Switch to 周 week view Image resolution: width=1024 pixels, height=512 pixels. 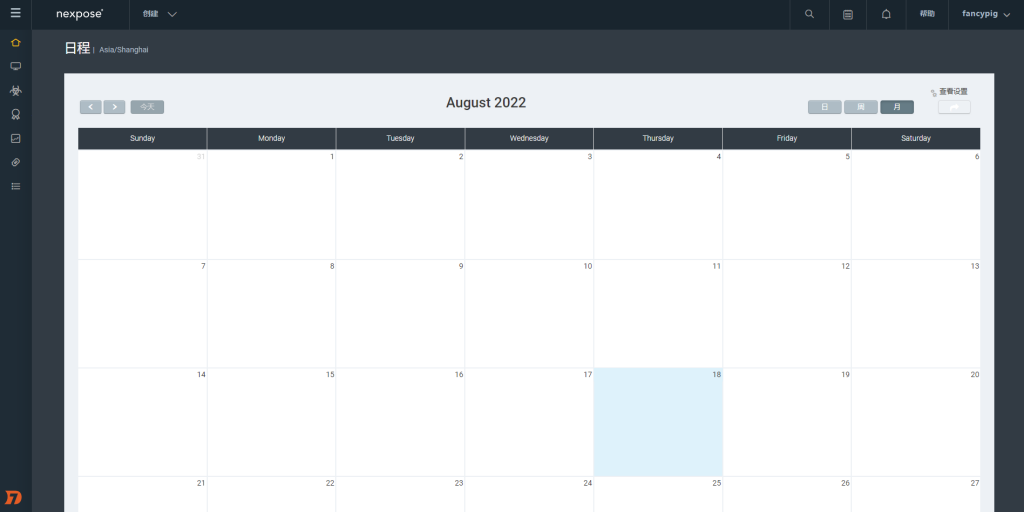click(x=861, y=107)
